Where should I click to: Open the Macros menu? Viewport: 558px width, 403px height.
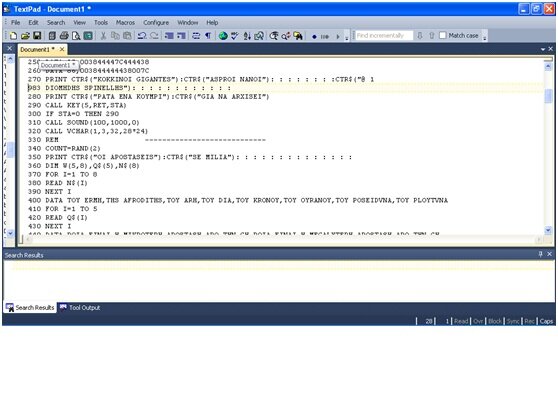(x=125, y=22)
